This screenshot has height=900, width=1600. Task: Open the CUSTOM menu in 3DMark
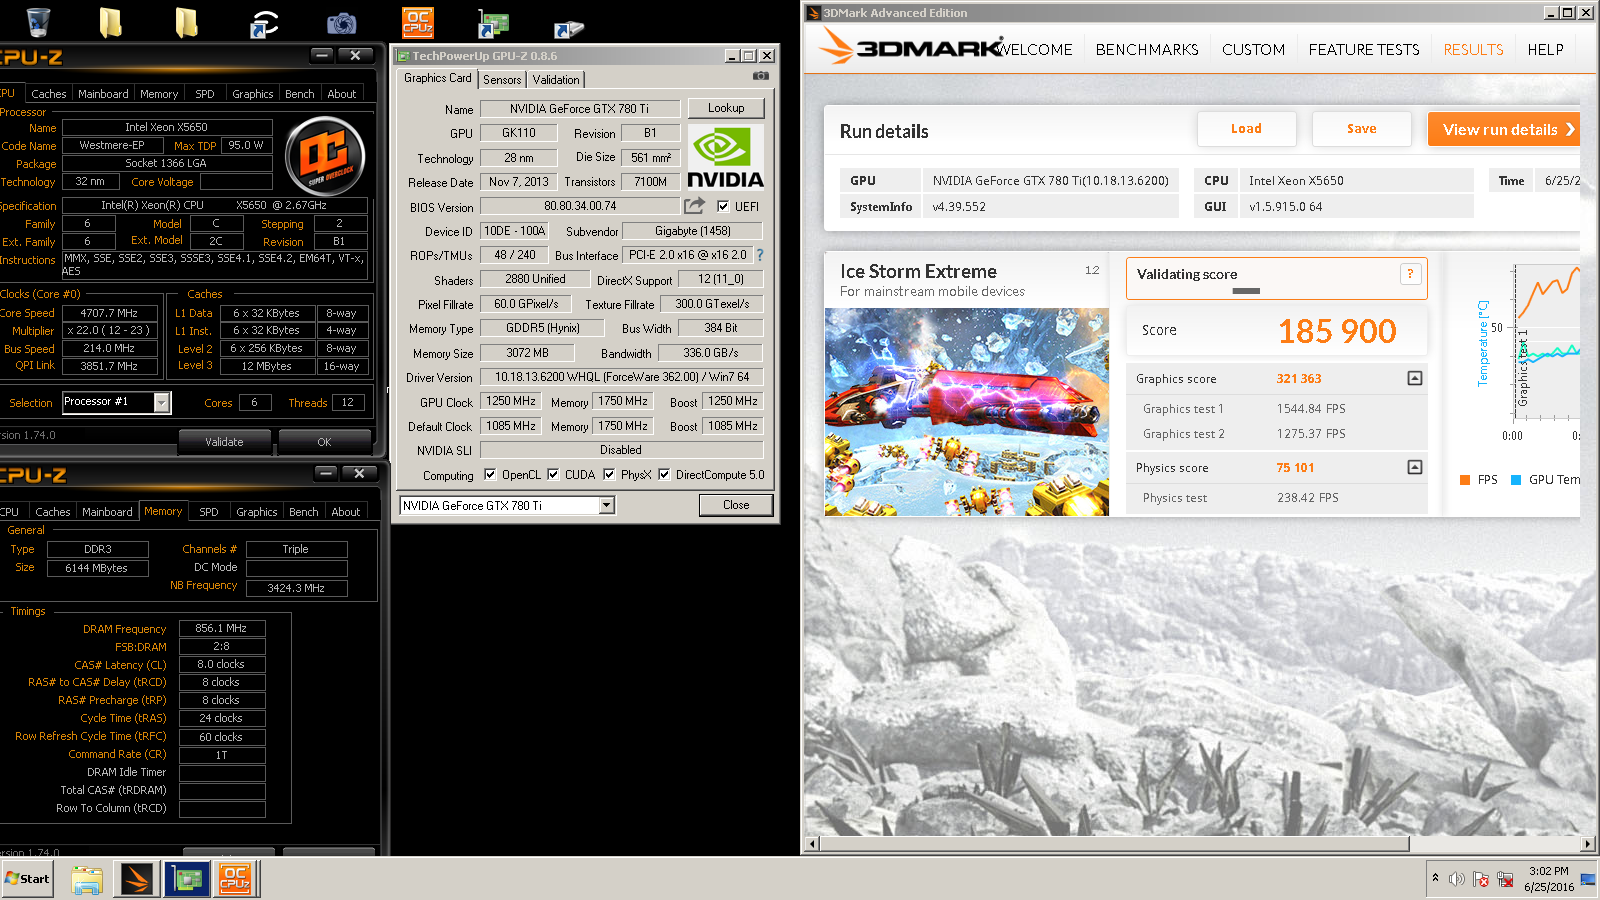point(1253,50)
